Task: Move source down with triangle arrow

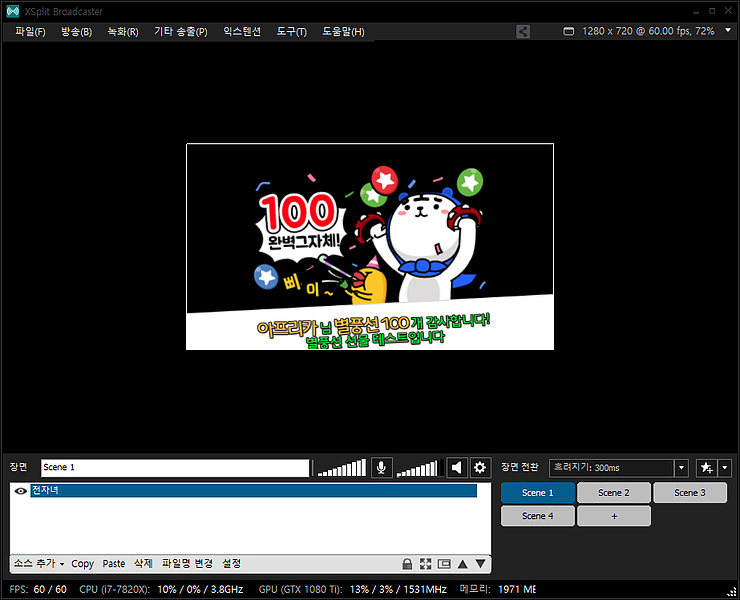Action: (480, 564)
